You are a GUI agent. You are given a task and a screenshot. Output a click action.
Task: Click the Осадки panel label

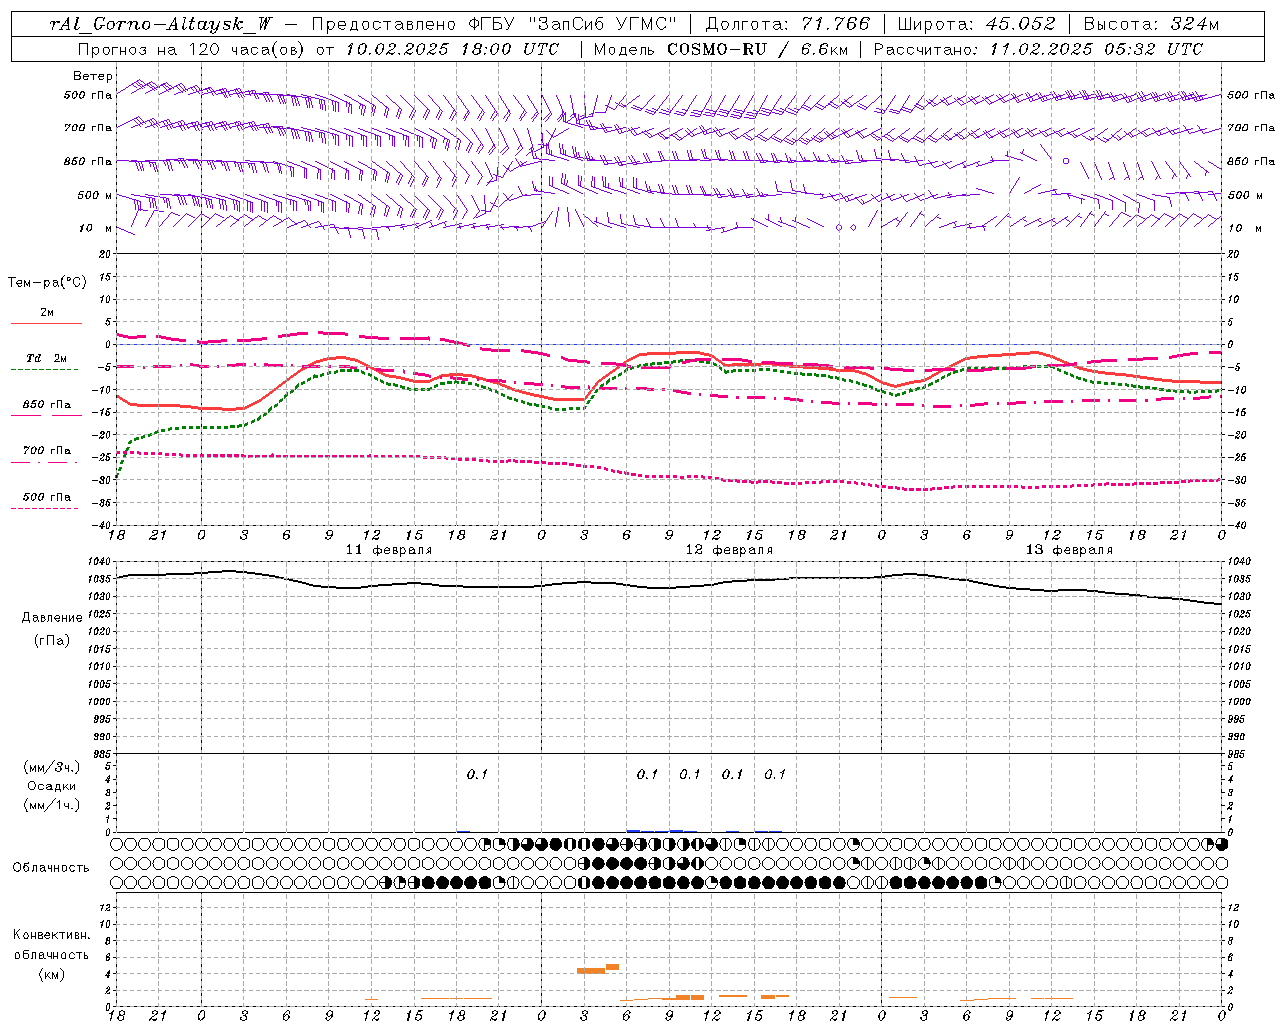(52, 786)
